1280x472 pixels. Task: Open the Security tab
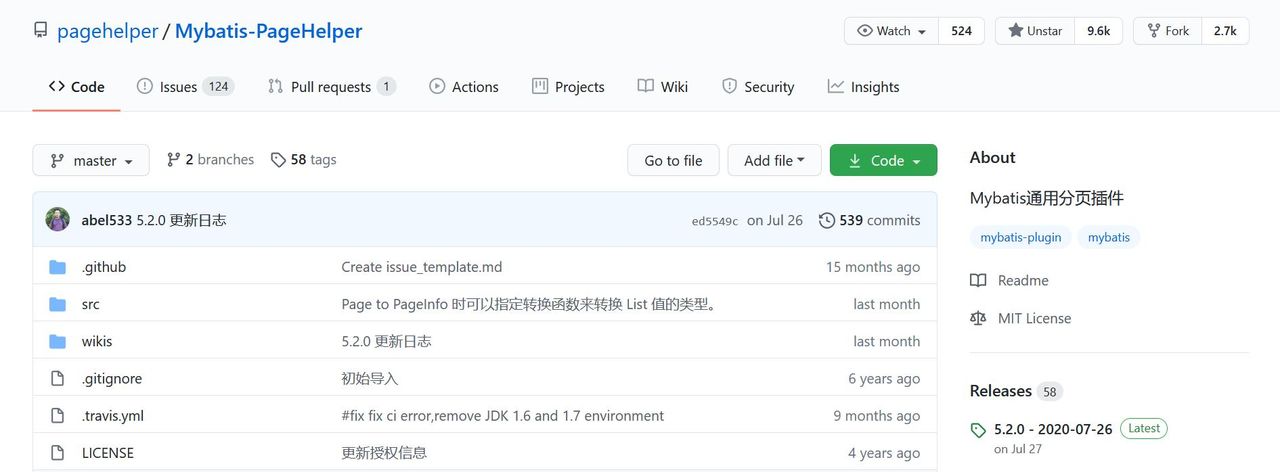[x=758, y=87]
